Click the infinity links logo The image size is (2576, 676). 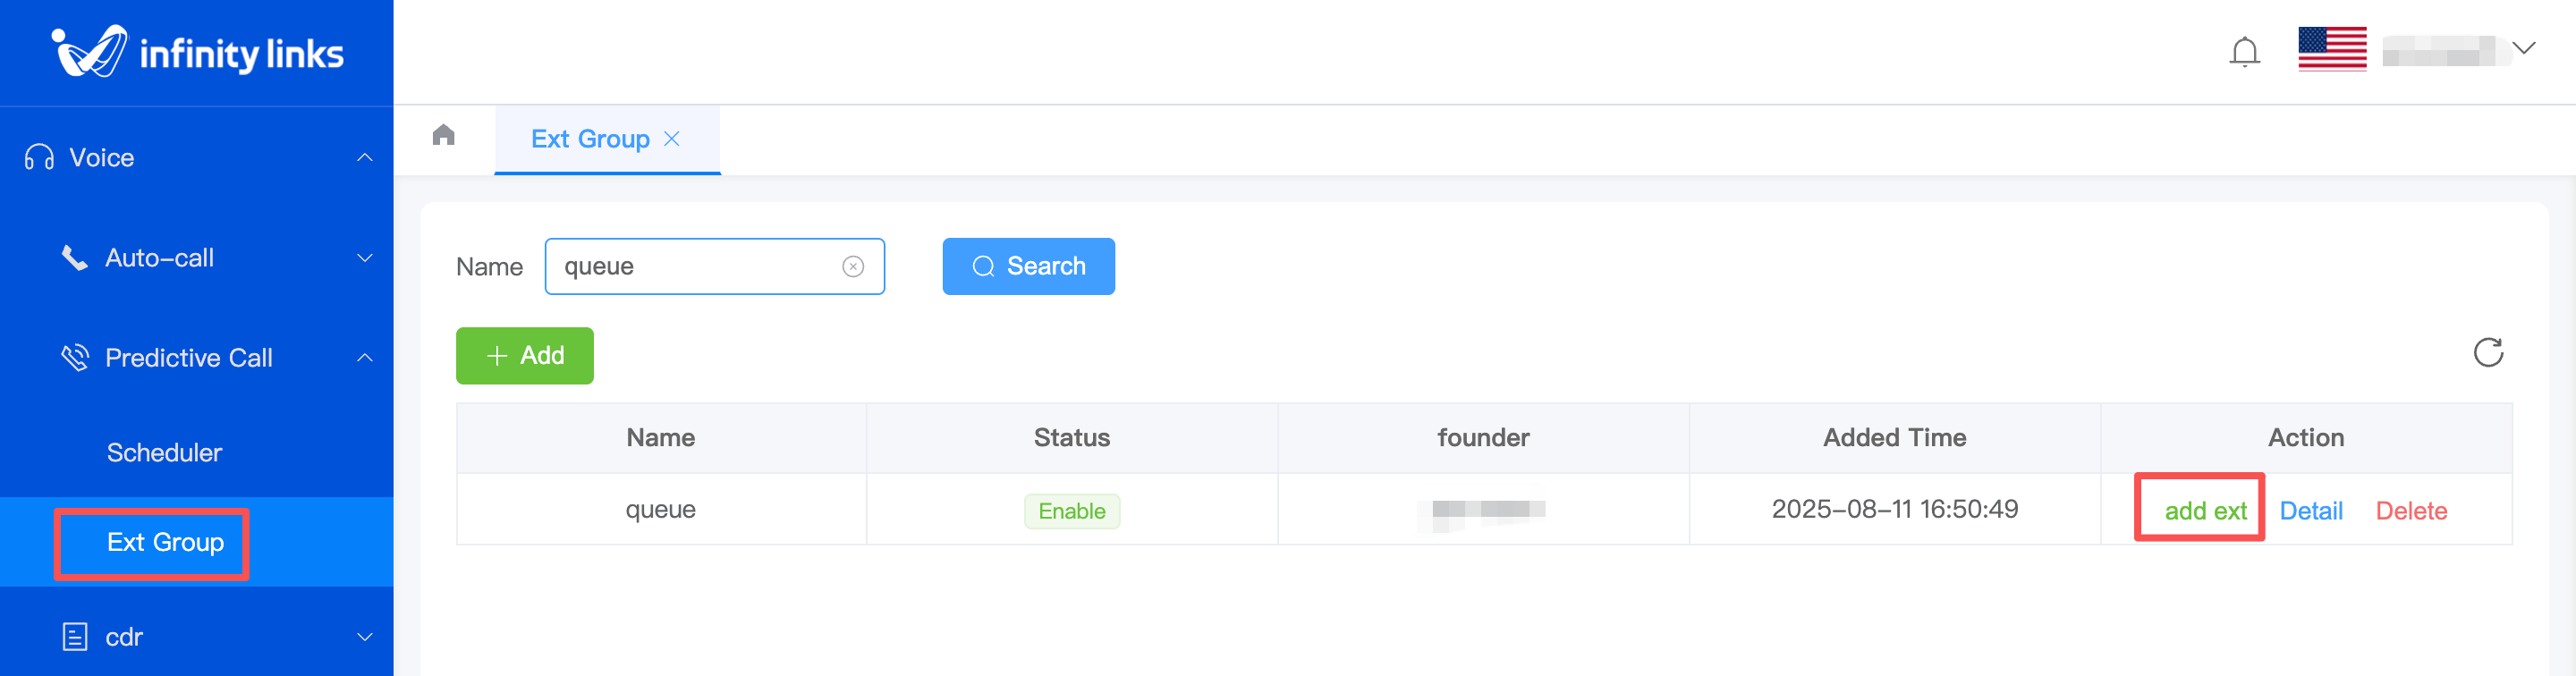click(x=197, y=52)
